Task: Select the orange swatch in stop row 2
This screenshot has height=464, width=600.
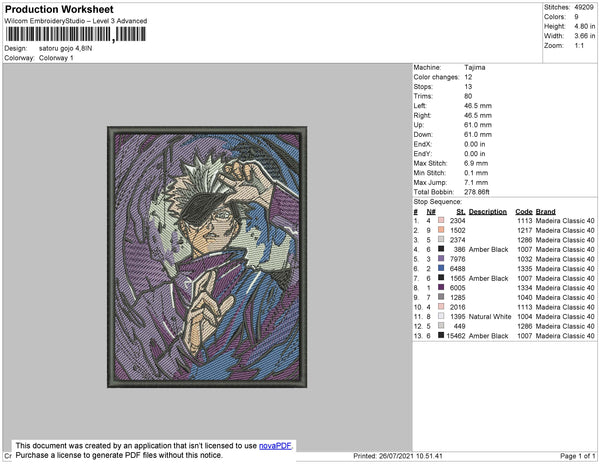Action: click(441, 230)
